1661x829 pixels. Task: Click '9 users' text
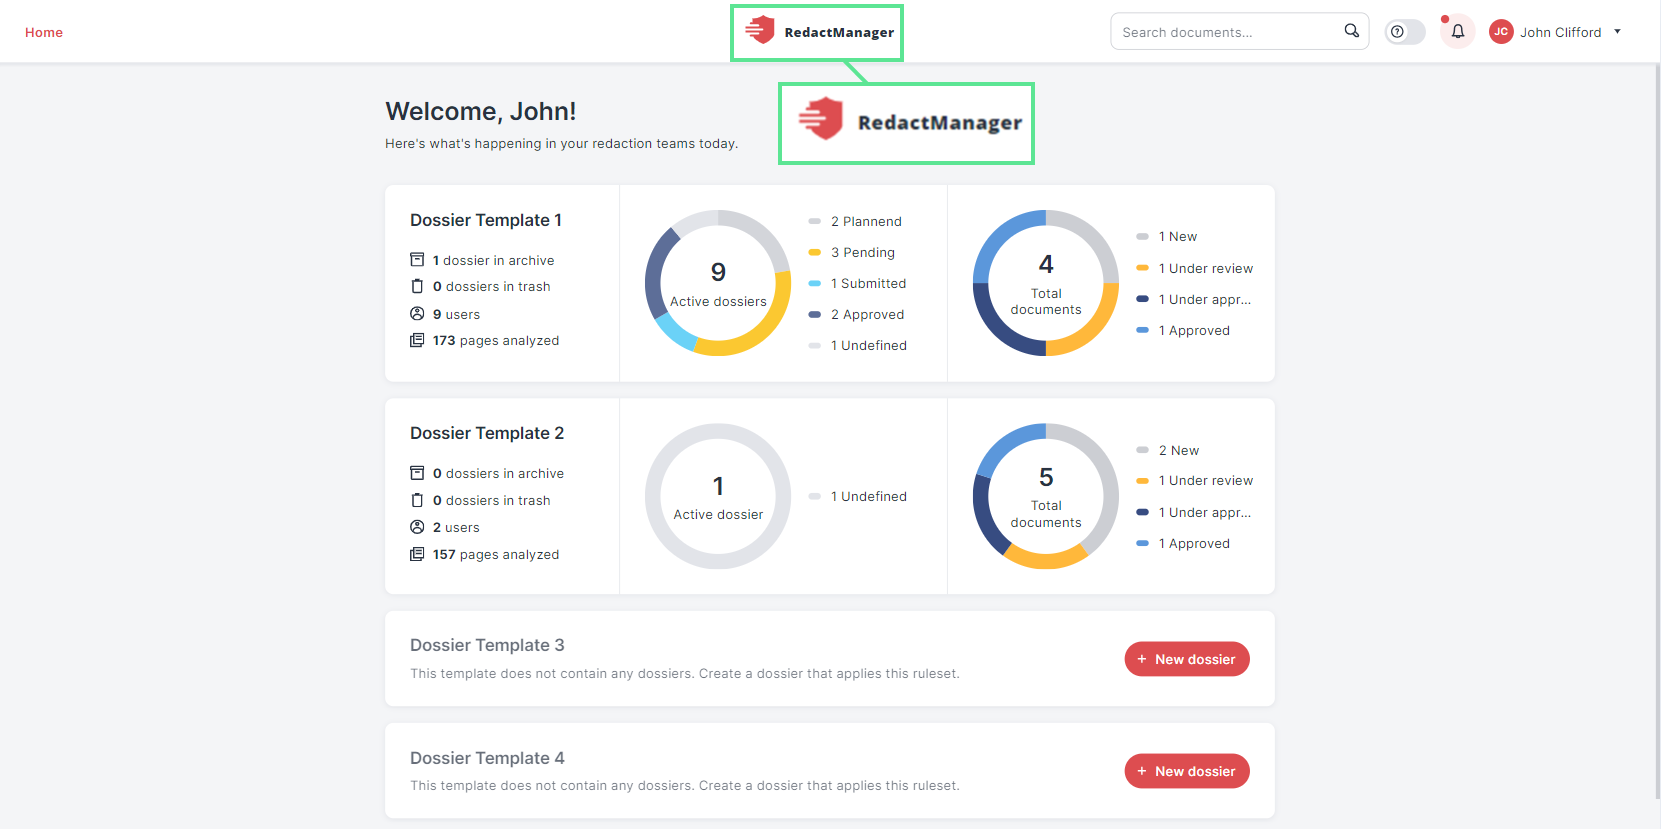(x=456, y=314)
